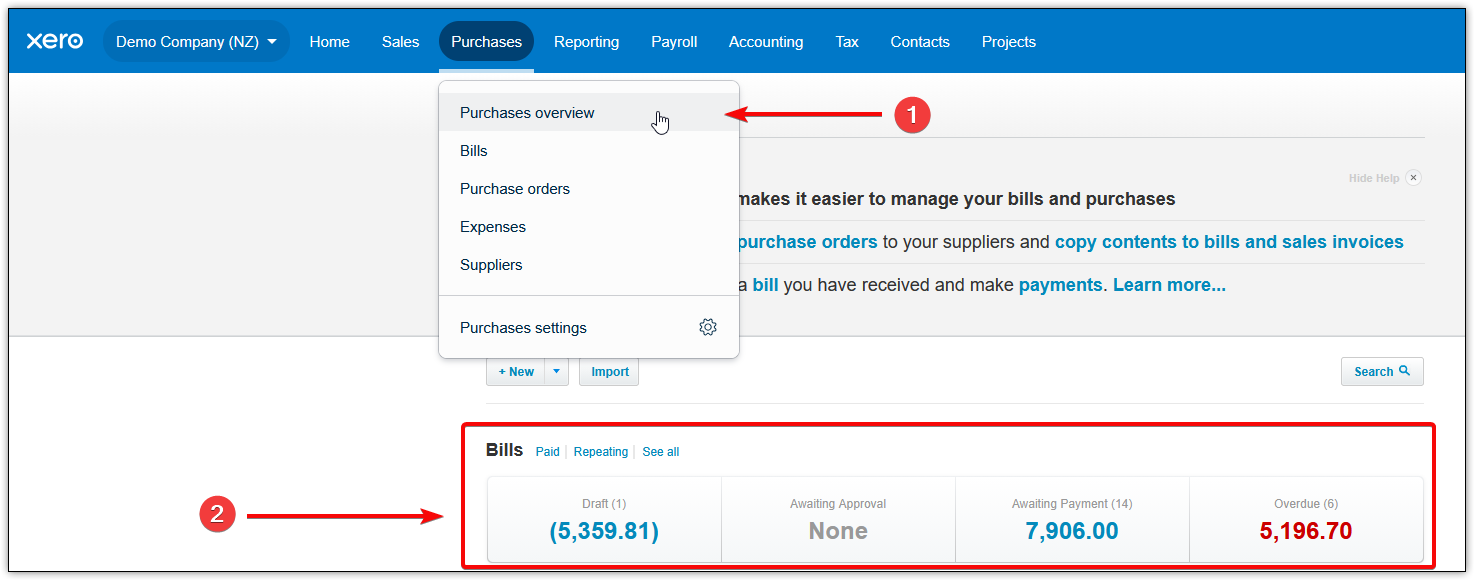Open the Paid bills link

point(547,452)
